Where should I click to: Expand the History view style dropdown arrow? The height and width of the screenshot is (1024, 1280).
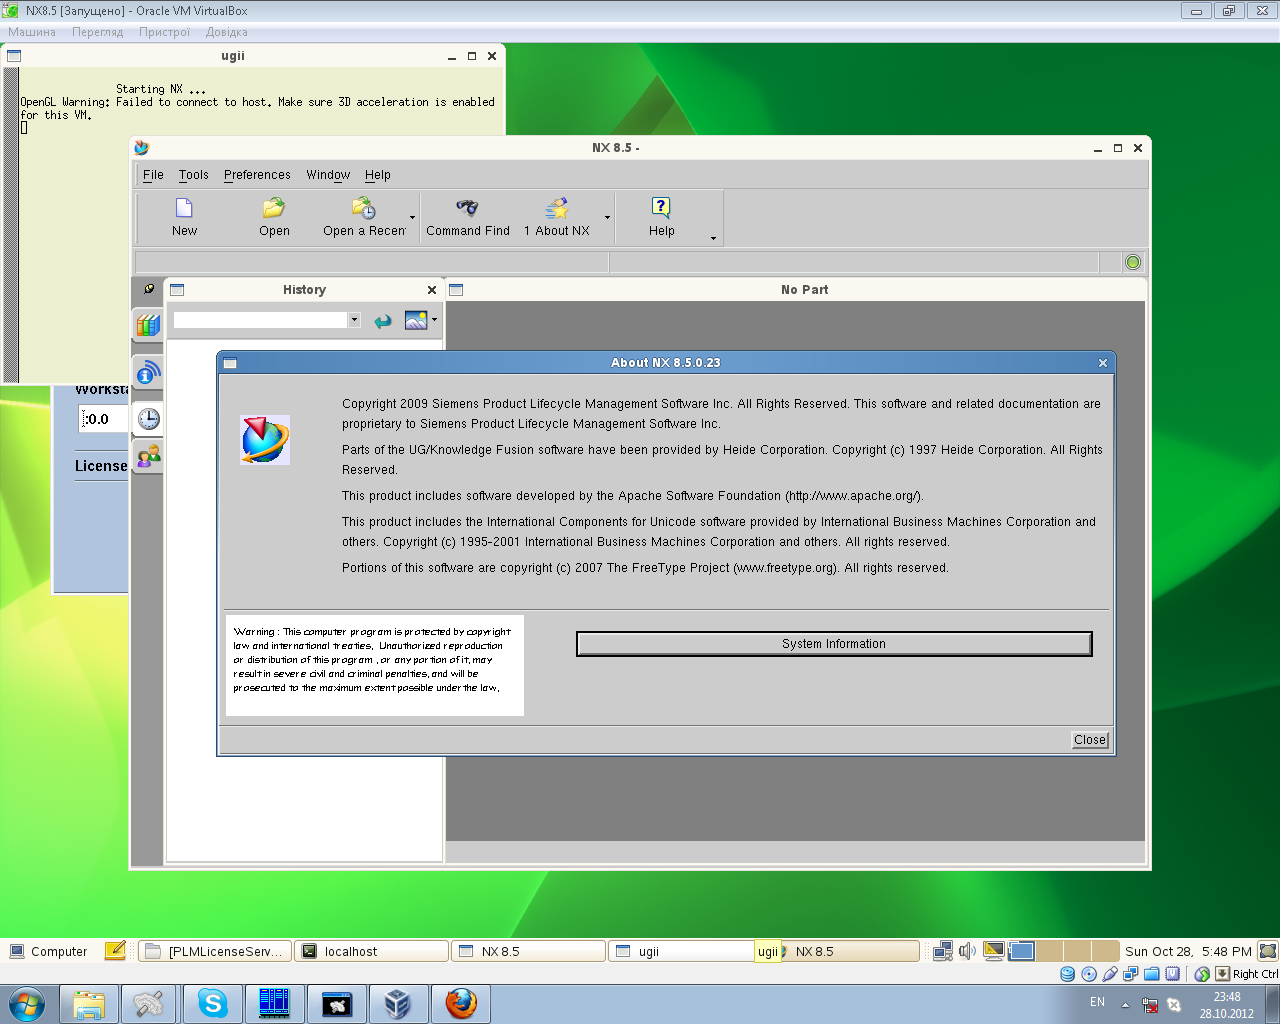[x=434, y=320]
